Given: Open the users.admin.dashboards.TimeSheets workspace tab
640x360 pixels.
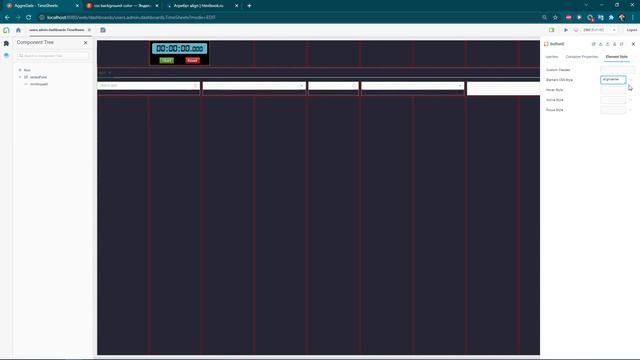Looking at the screenshot, I should [56, 30].
